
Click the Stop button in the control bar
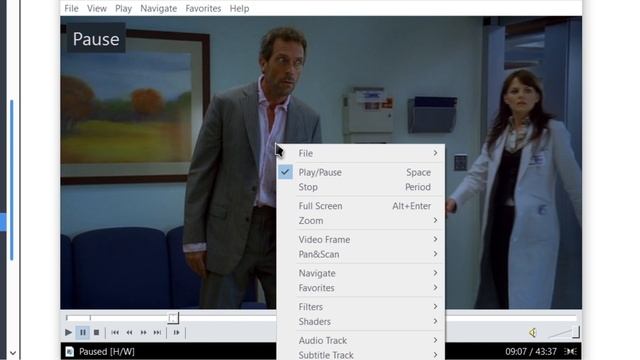tap(96, 333)
